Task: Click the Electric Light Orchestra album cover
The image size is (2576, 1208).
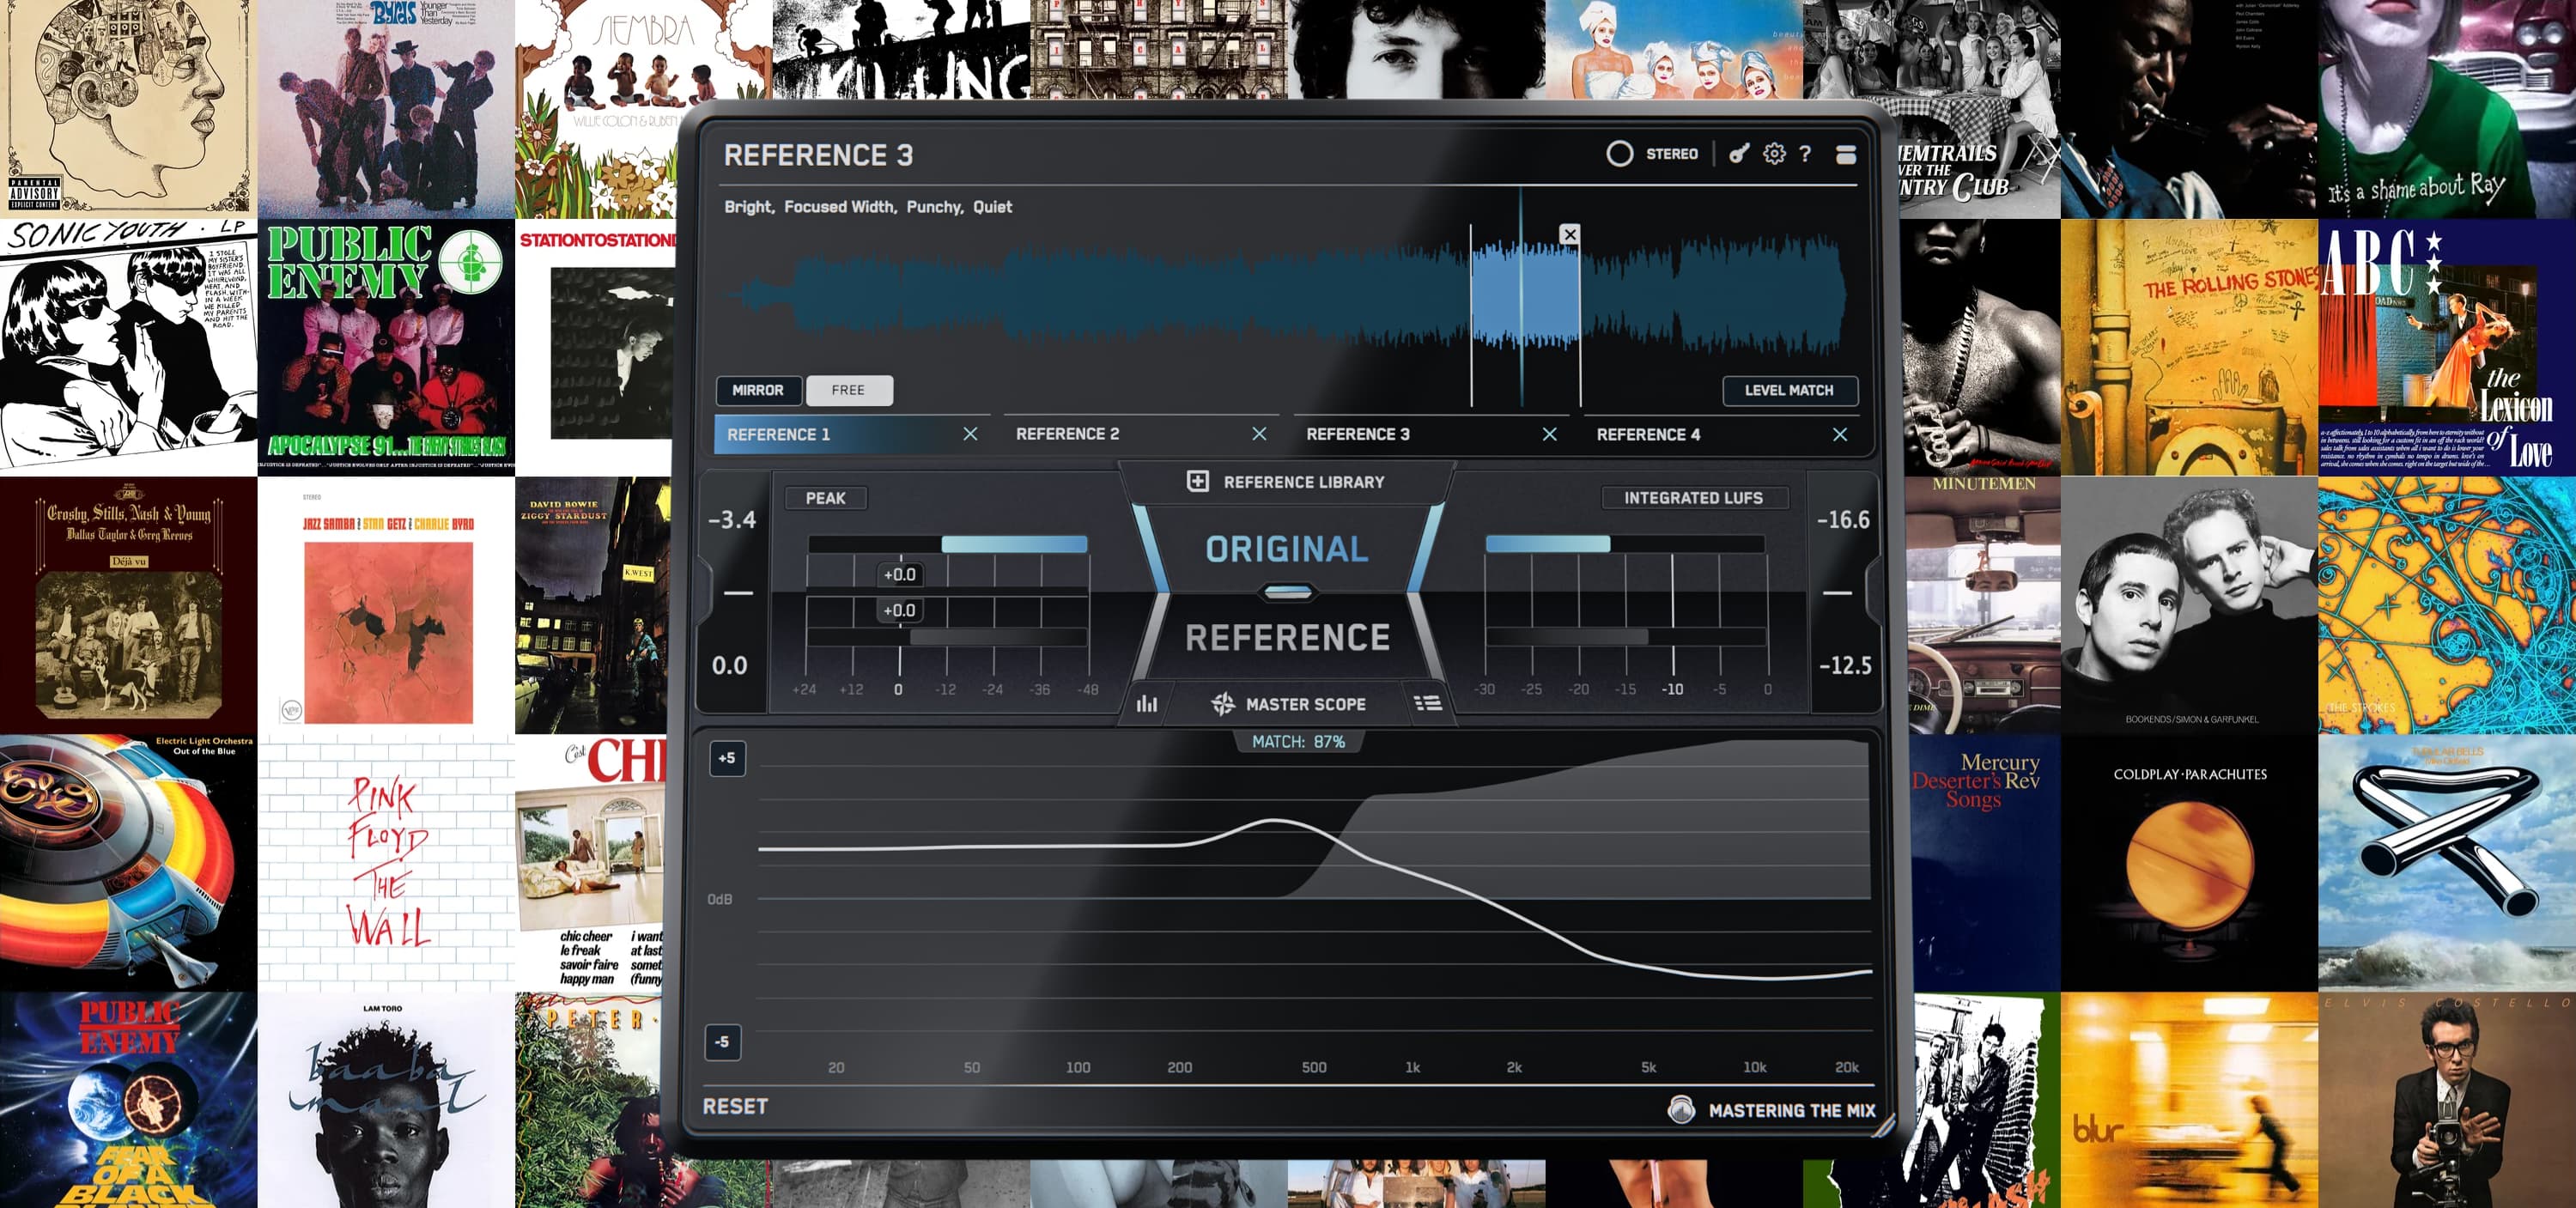Action: tap(128, 863)
